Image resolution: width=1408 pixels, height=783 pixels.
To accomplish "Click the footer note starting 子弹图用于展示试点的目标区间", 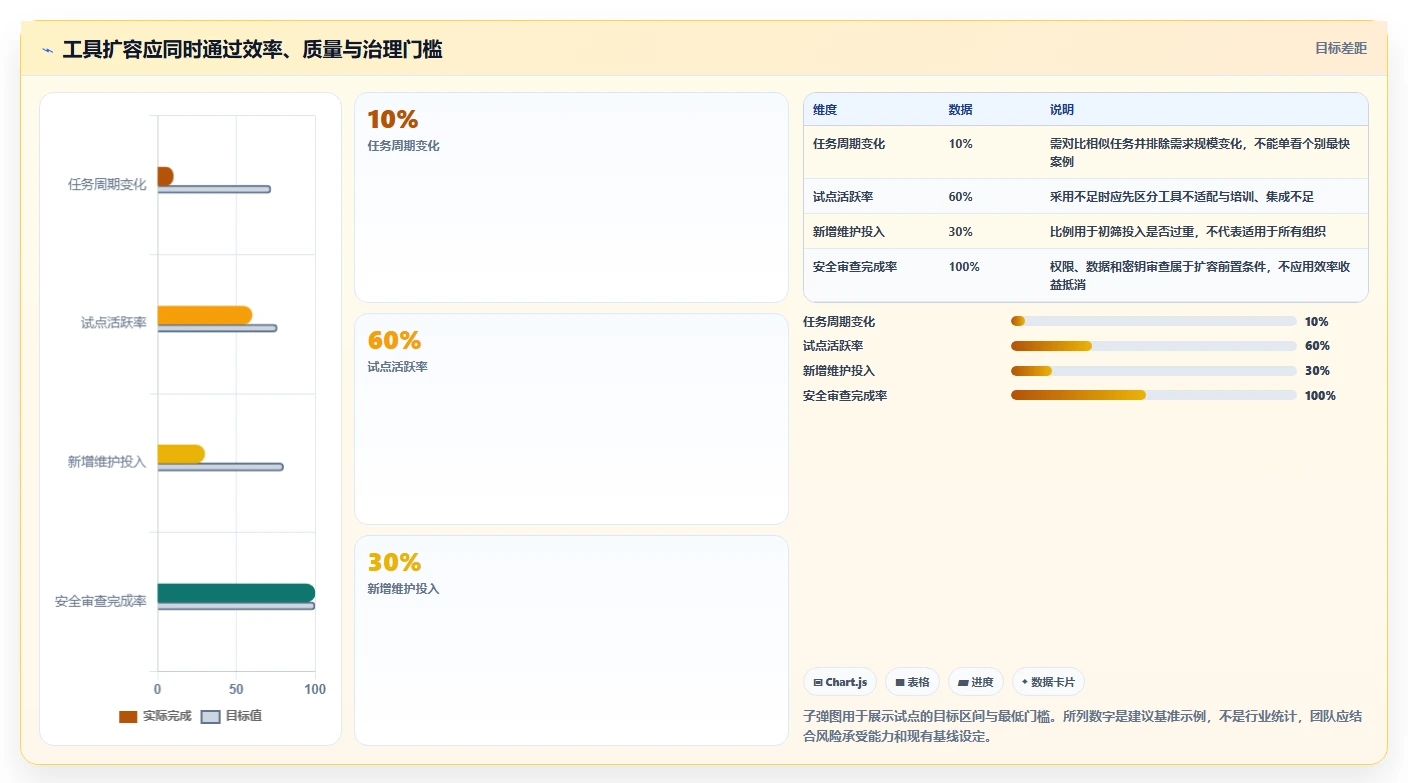I will tap(1084, 727).
